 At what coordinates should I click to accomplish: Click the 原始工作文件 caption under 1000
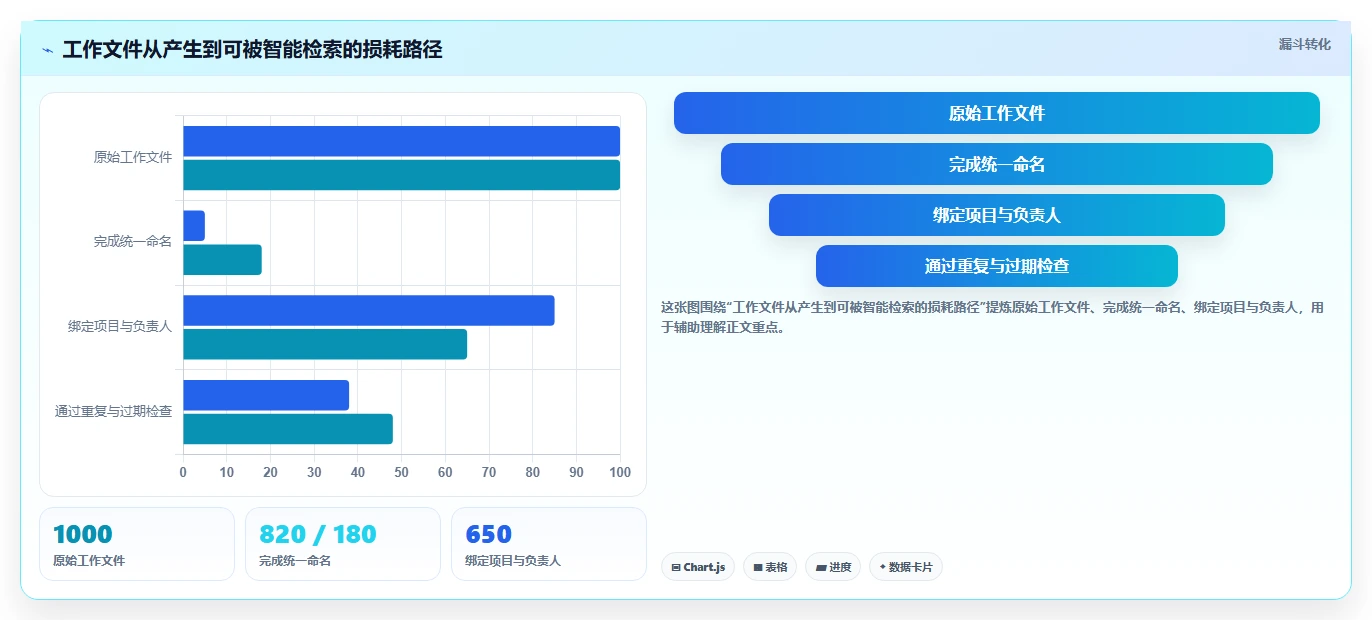click(89, 561)
